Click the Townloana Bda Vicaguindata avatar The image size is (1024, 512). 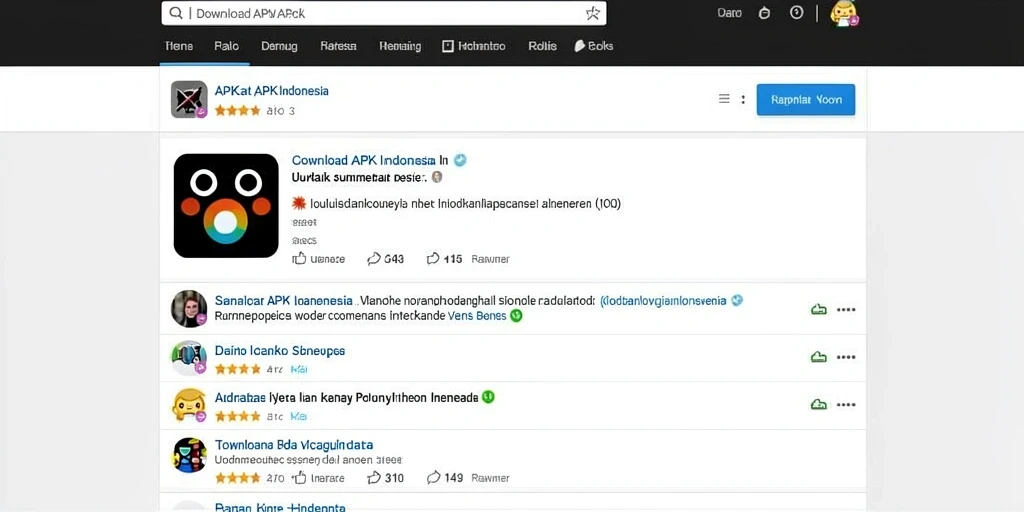coord(190,455)
